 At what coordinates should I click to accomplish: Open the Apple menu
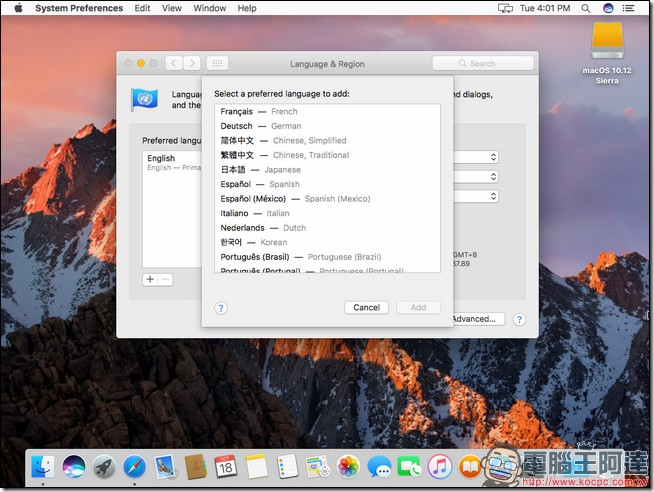coord(18,8)
